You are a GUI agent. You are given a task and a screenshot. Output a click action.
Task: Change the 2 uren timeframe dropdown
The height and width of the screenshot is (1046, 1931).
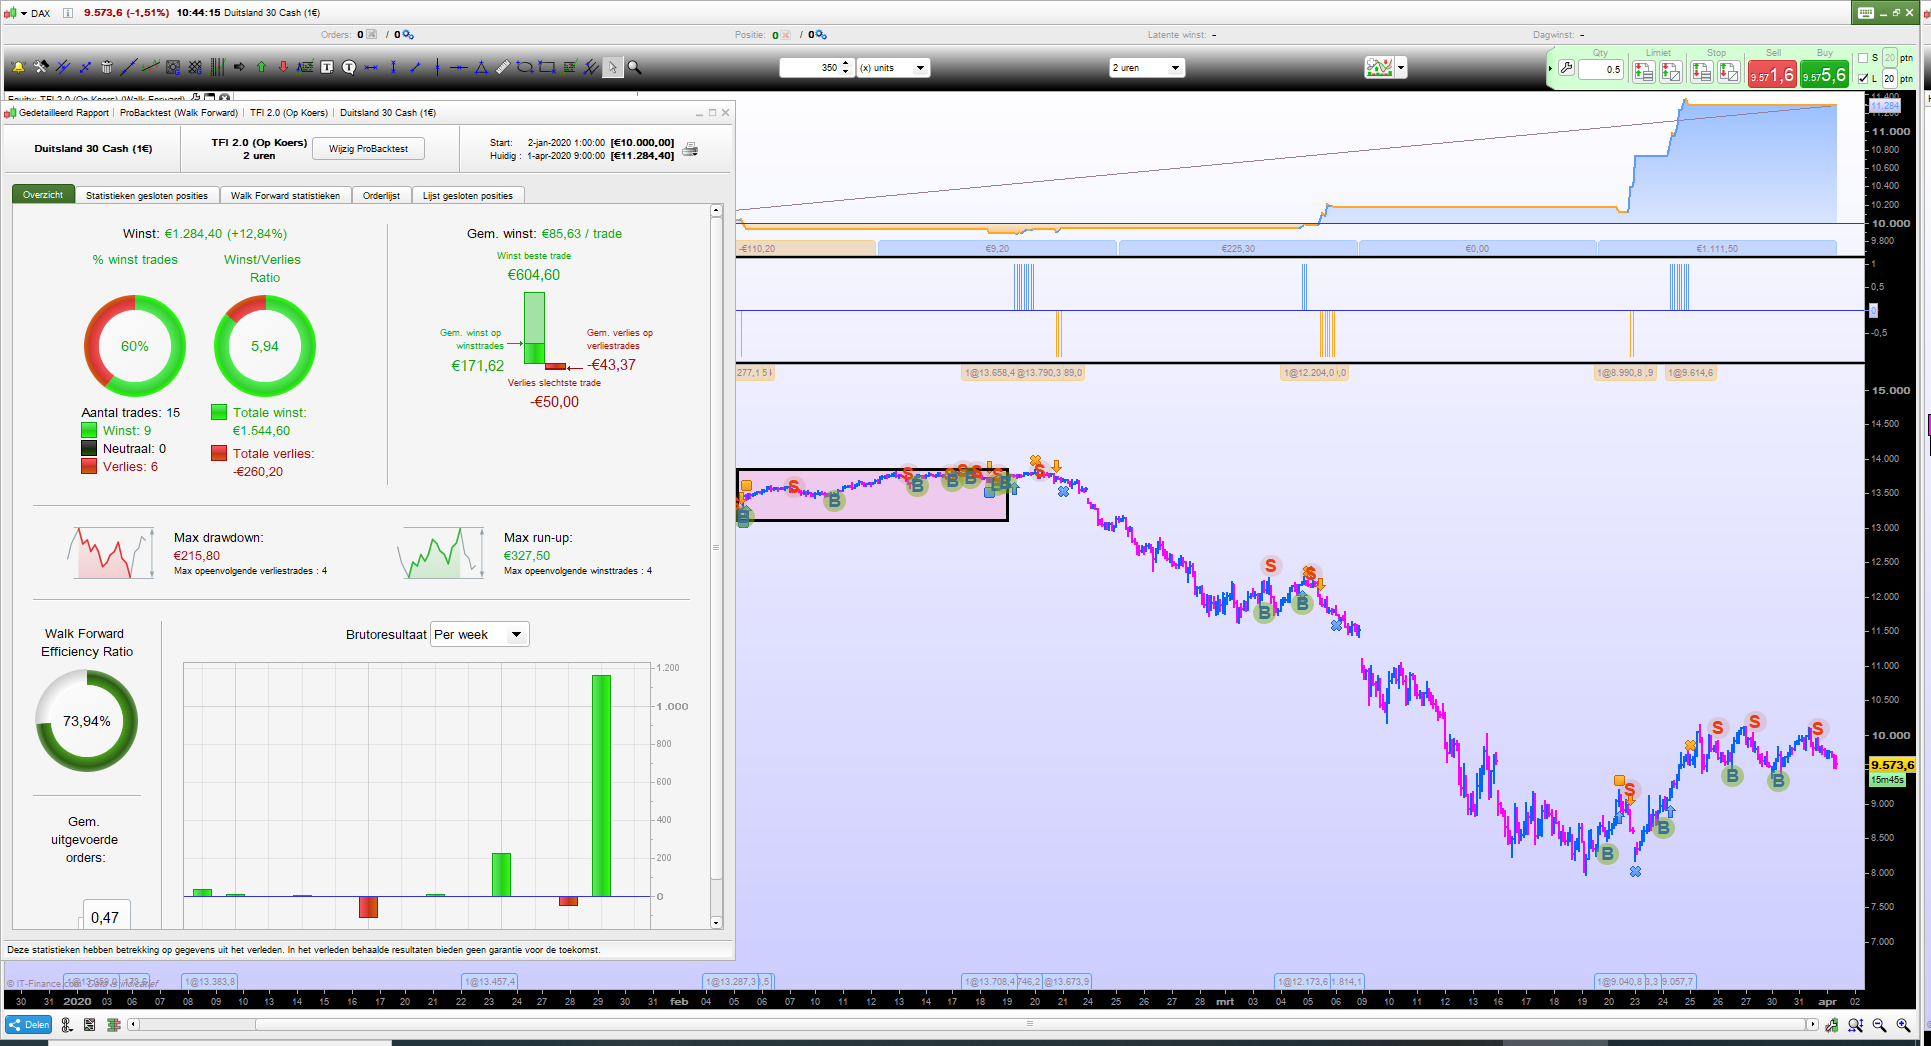tap(1147, 68)
